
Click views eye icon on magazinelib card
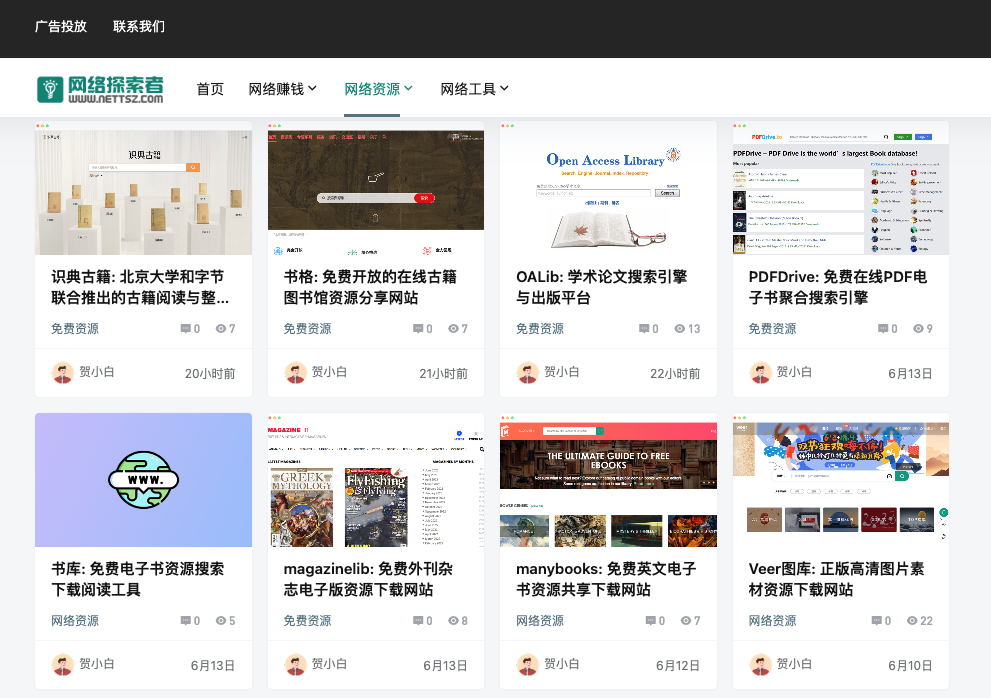click(453, 621)
